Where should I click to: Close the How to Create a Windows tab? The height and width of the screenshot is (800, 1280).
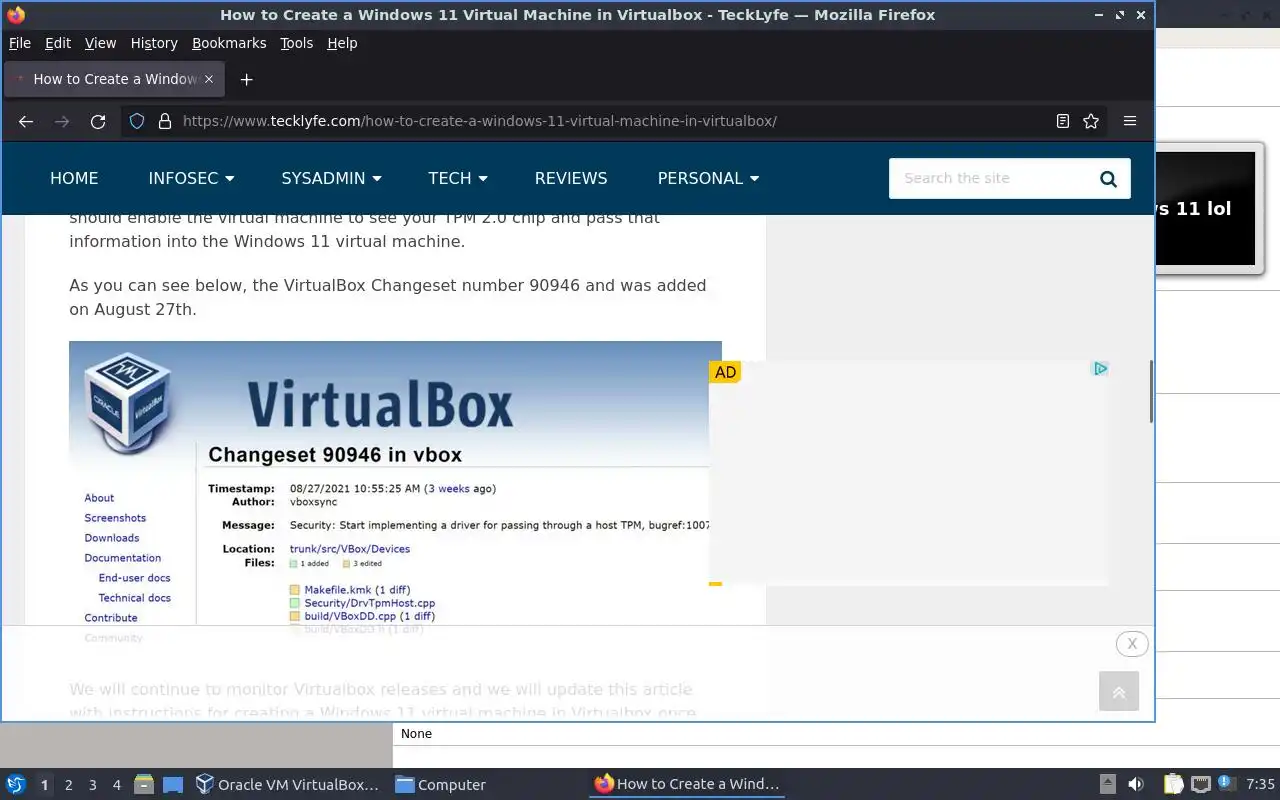(208, 79)
